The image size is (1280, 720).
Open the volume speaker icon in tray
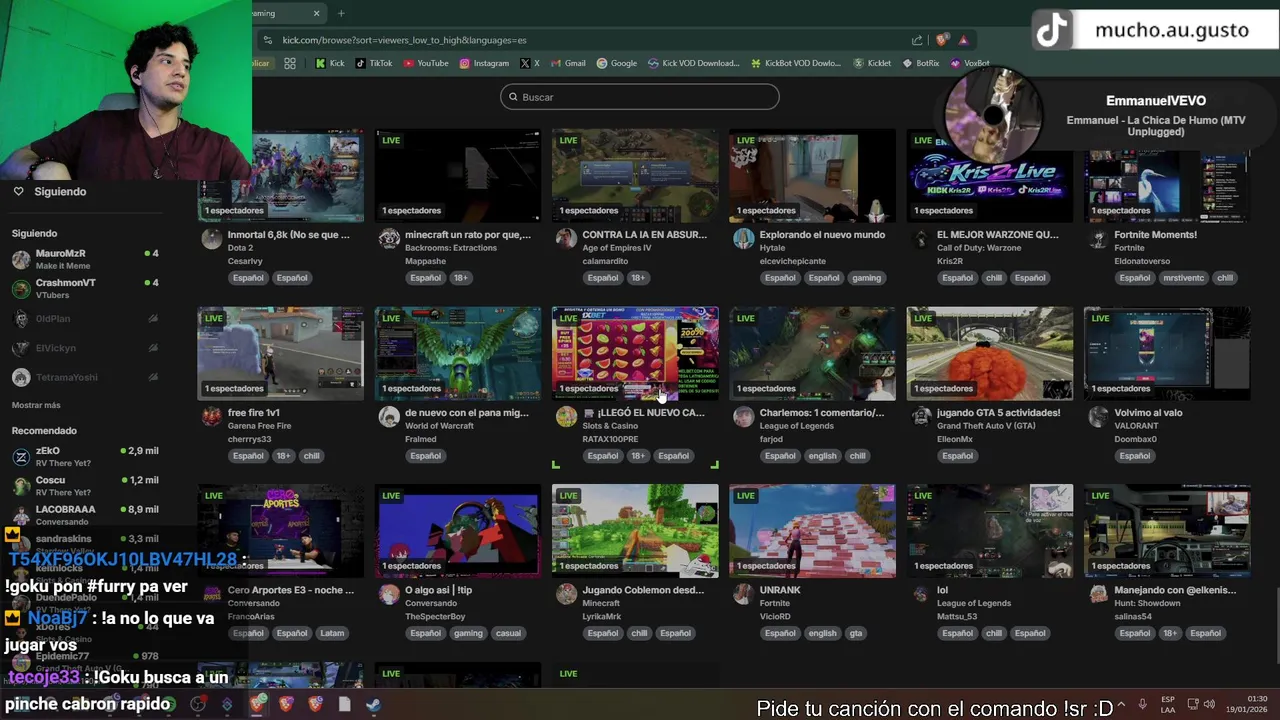coord(1208,704)
